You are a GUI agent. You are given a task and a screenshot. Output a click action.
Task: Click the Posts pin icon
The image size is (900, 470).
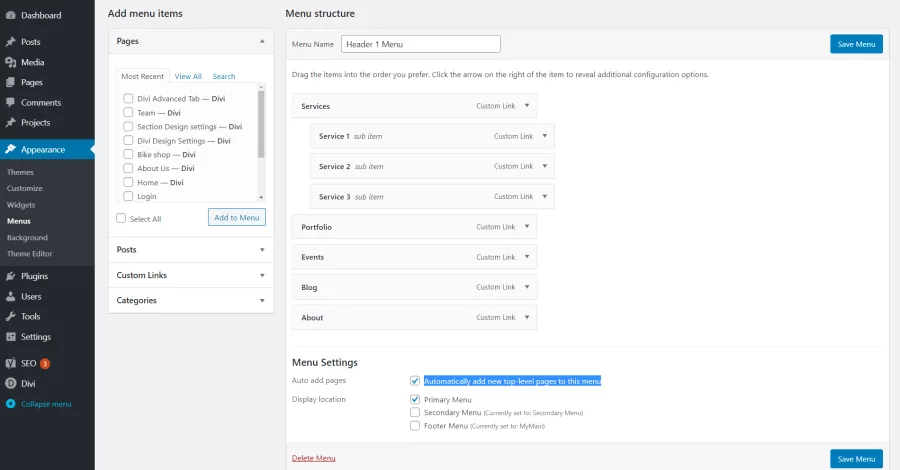tap(10, 42)
